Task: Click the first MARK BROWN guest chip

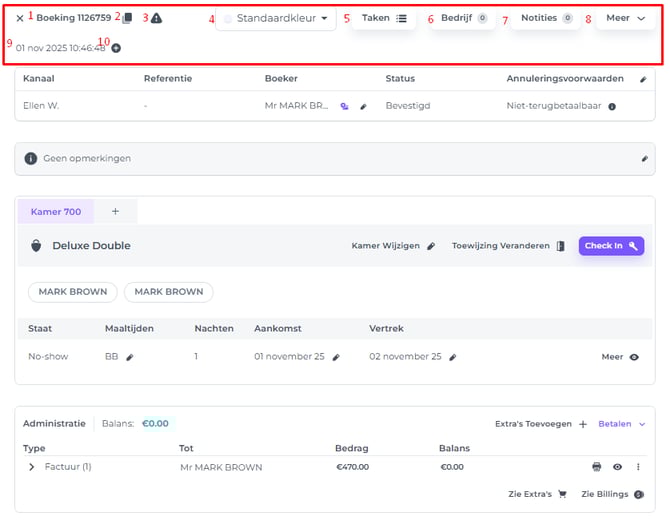Action: coord(72,292)
